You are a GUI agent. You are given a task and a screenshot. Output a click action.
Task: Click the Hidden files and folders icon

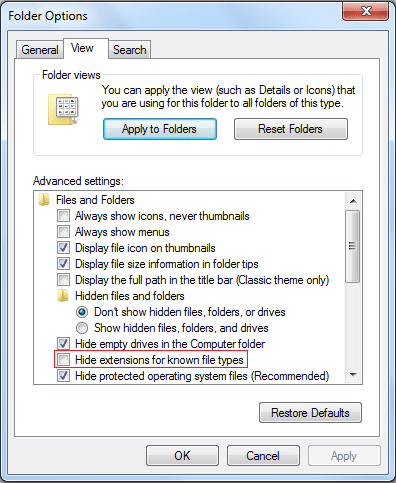[x=63, y=296]
